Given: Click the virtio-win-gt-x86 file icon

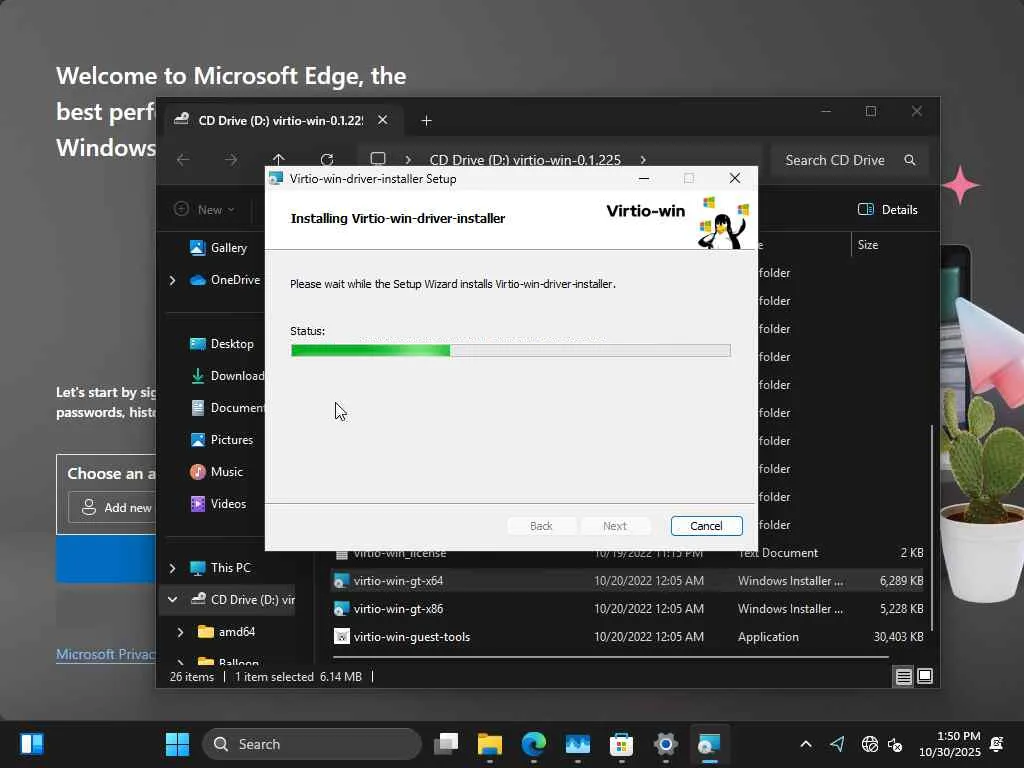Looking at the screenshot, I should click(x=342, y=609).
